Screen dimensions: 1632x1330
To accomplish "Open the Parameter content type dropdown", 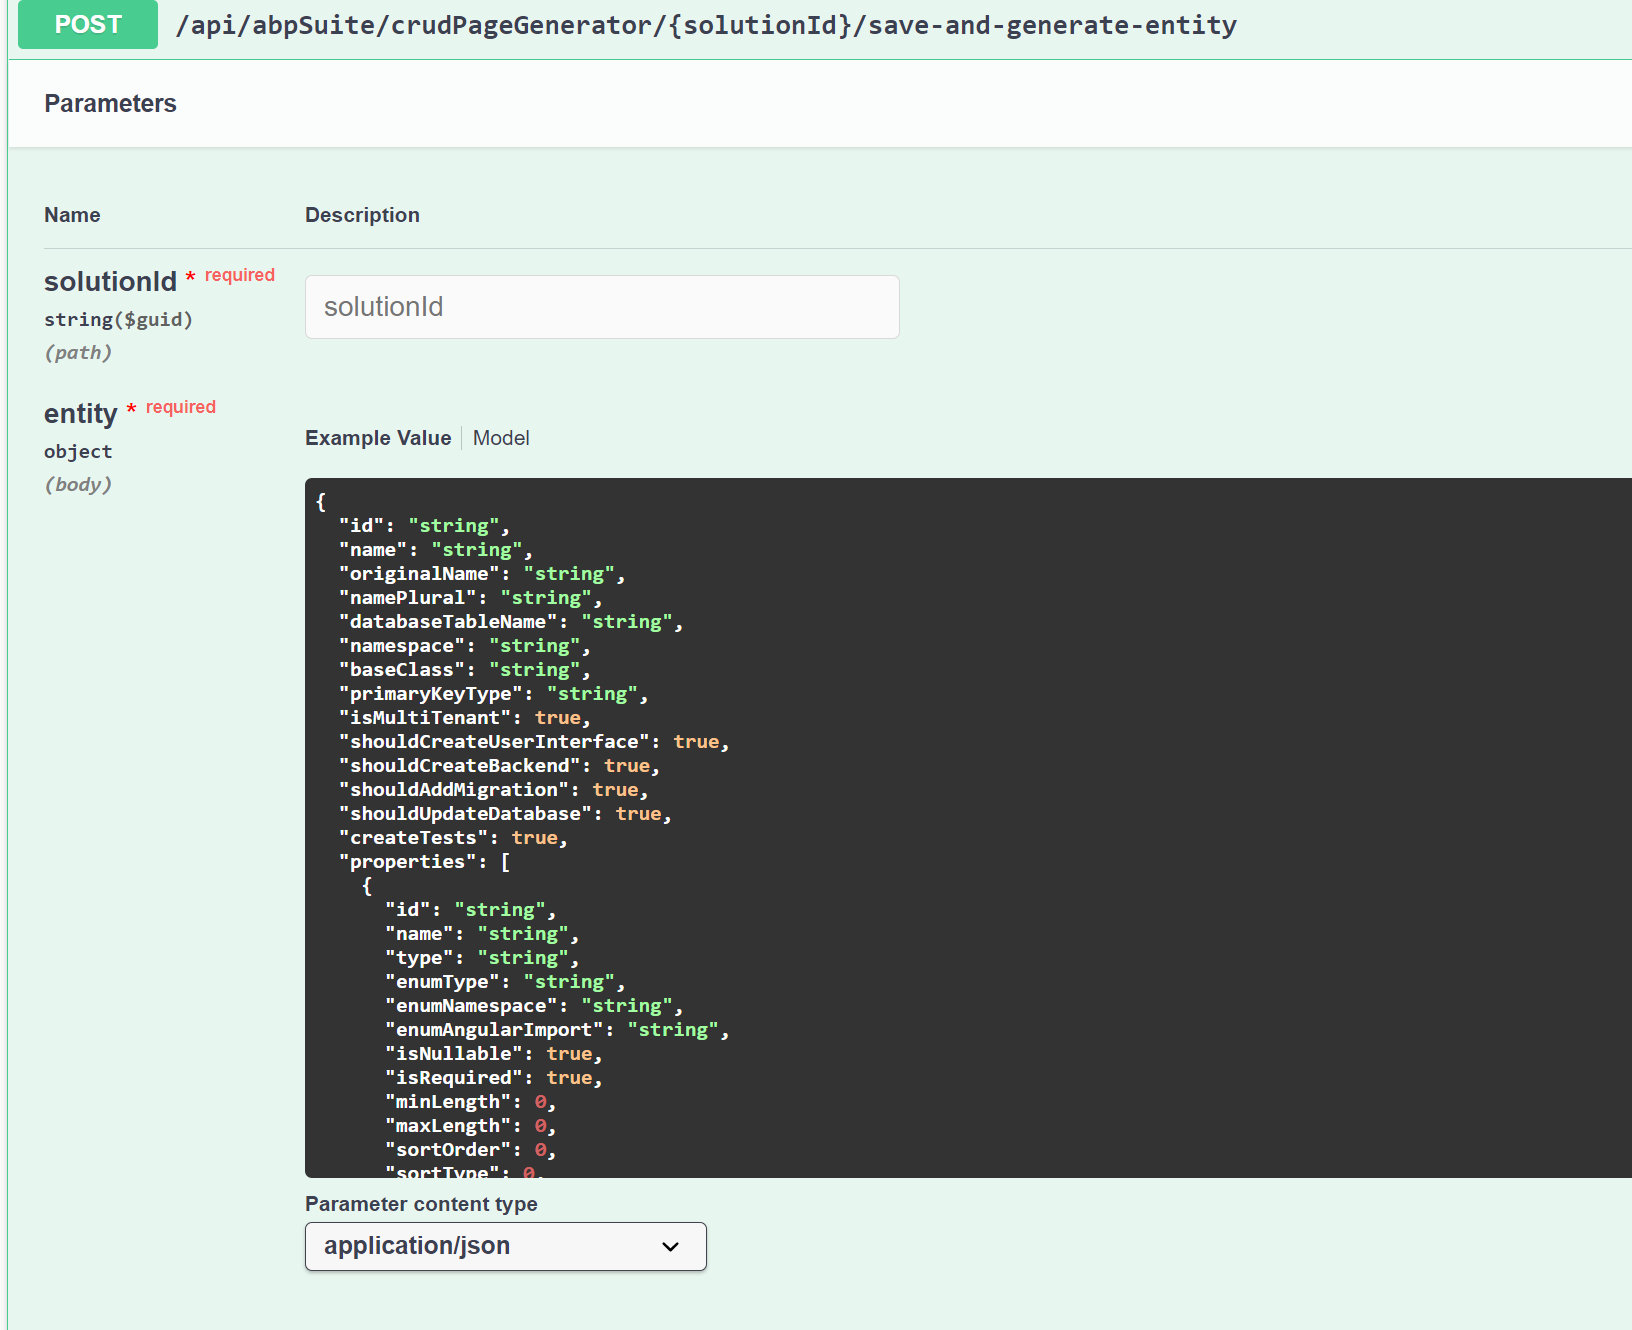I will (505, 1246).
